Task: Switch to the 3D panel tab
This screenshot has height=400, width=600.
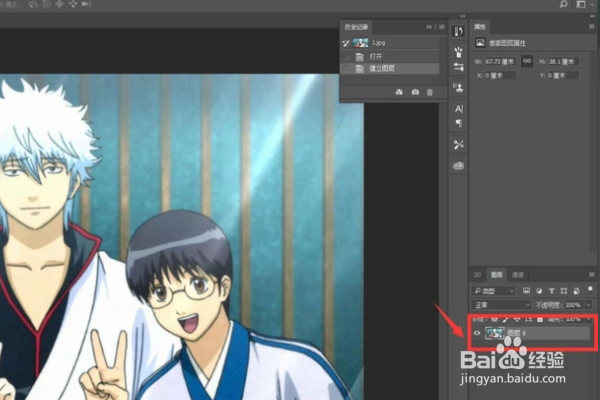Action: pyautogui.click(x=478, y=275)
